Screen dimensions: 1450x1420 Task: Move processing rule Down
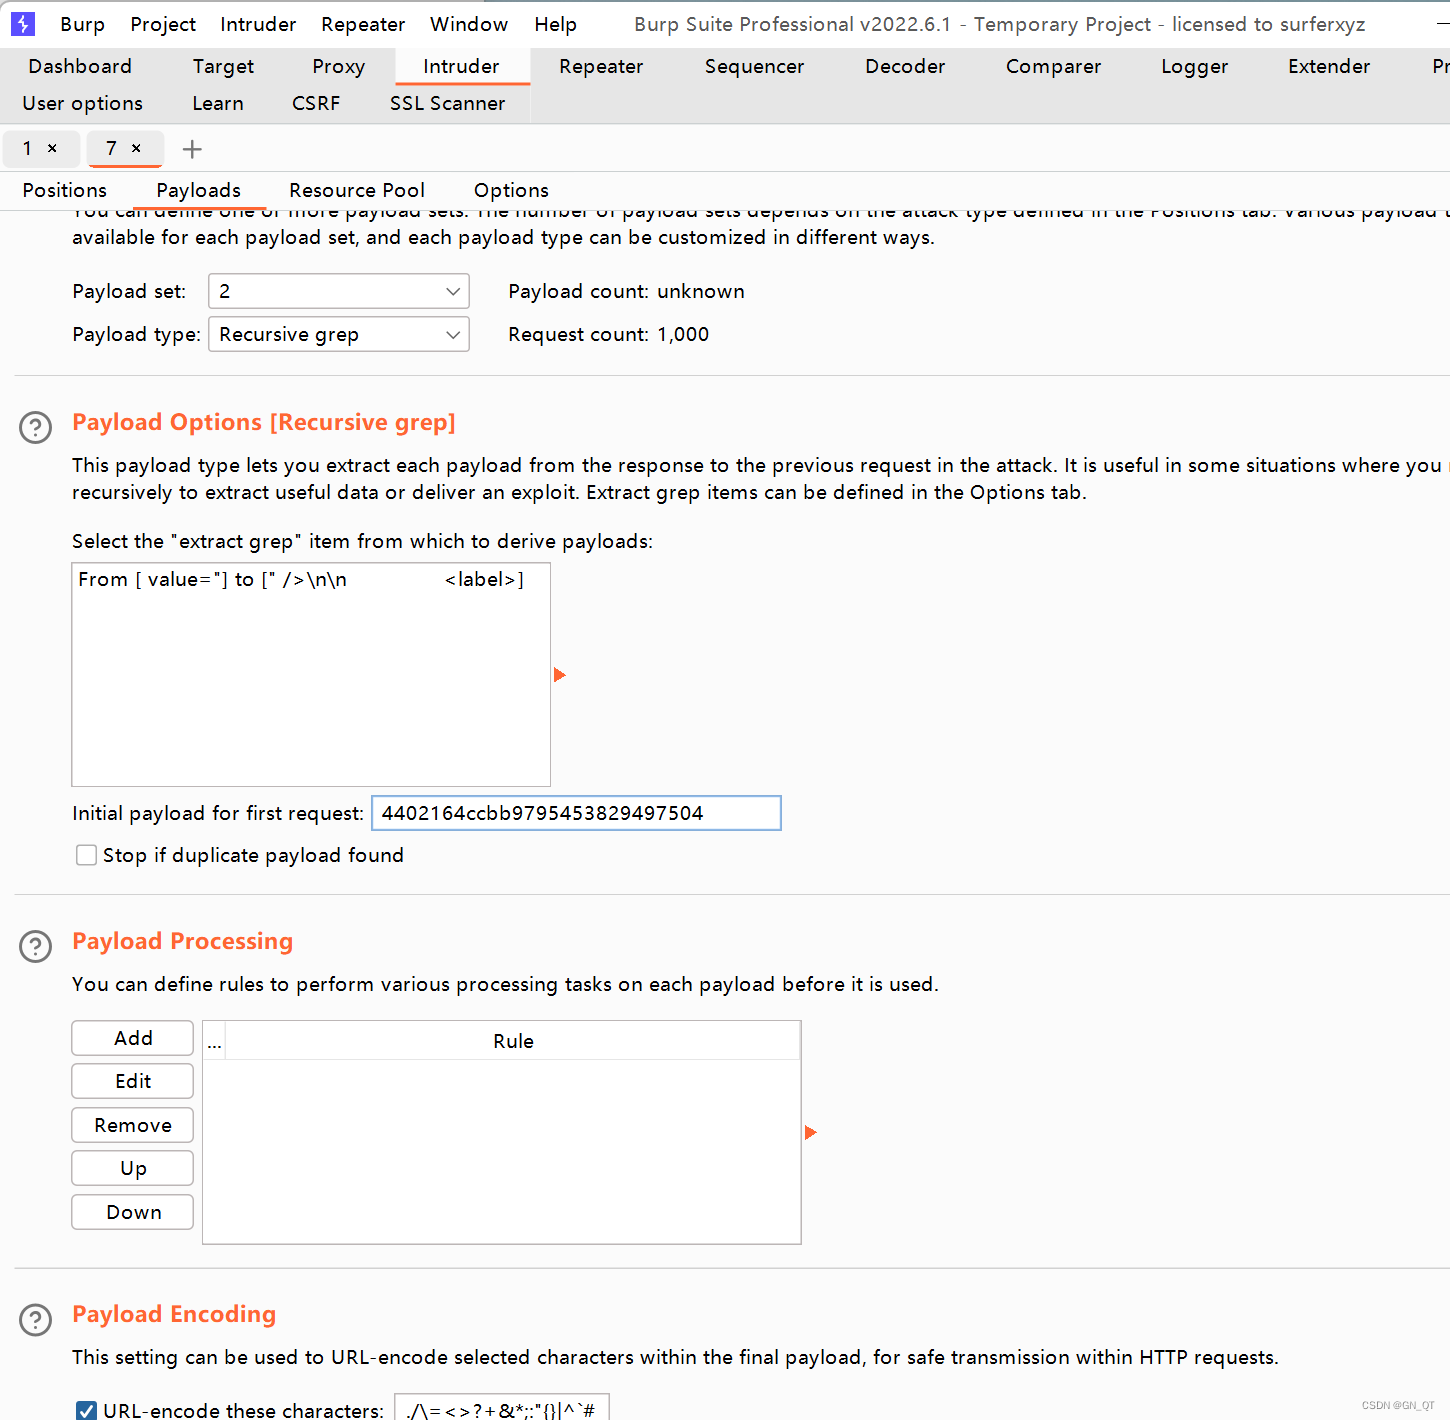(133, 1212)
